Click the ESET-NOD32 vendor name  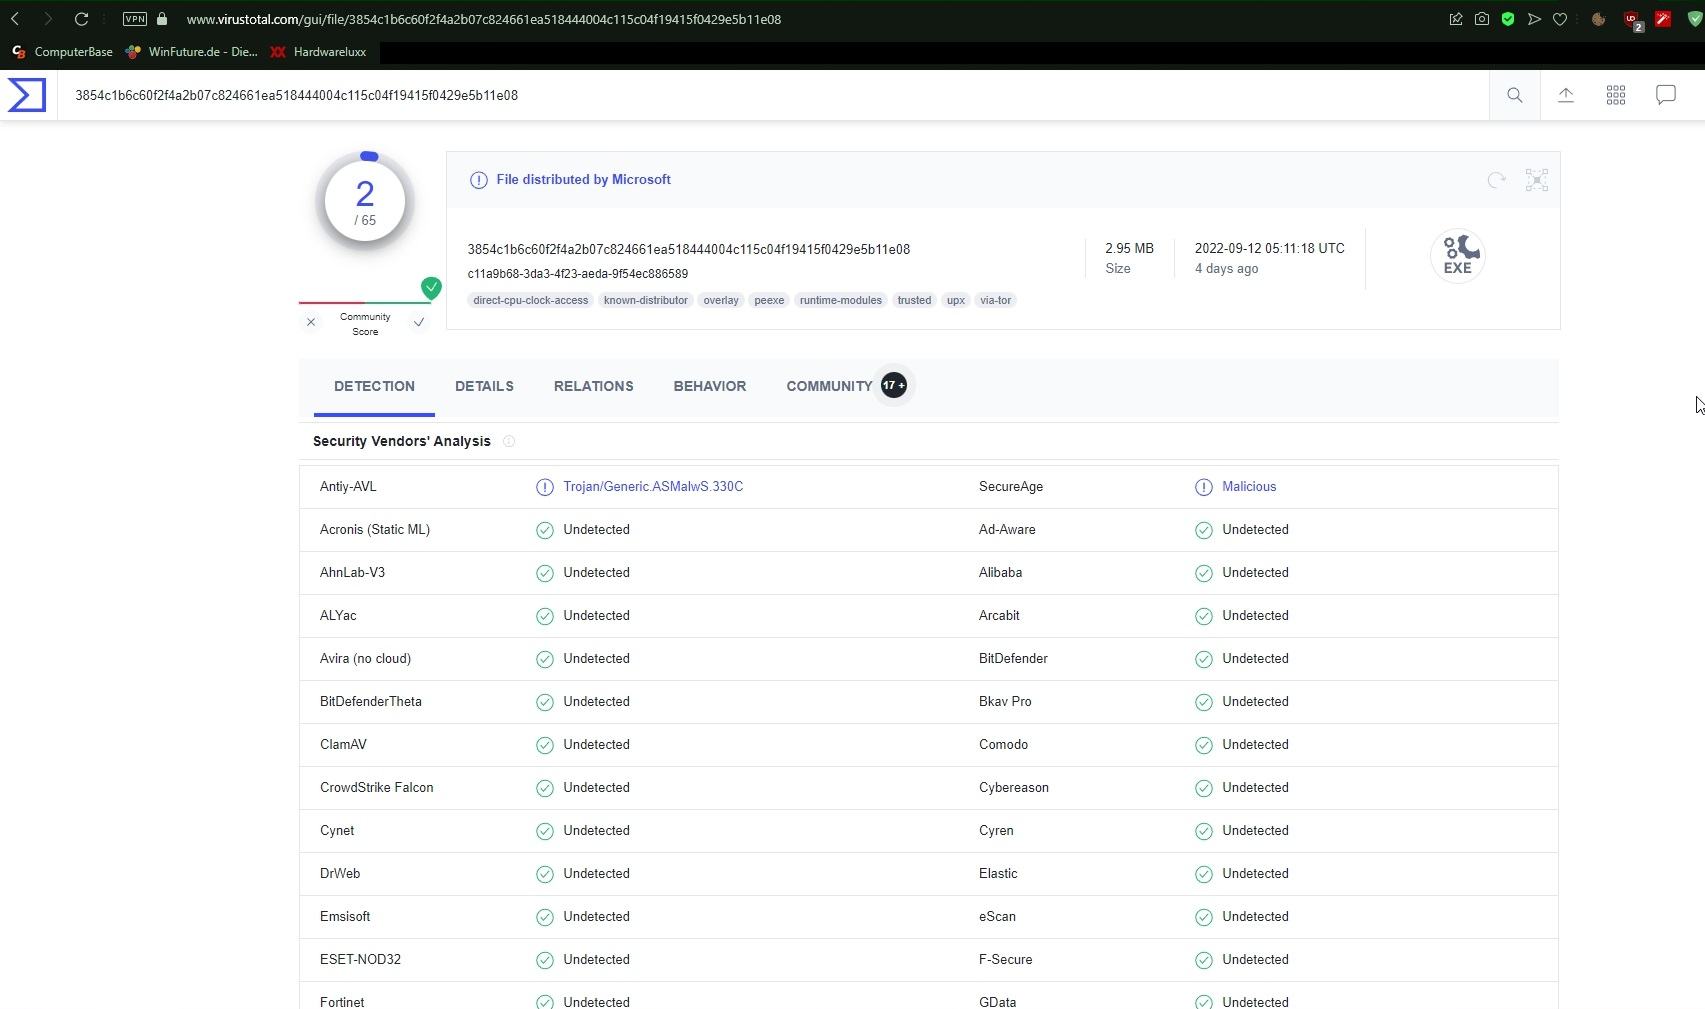coord(360,960)
